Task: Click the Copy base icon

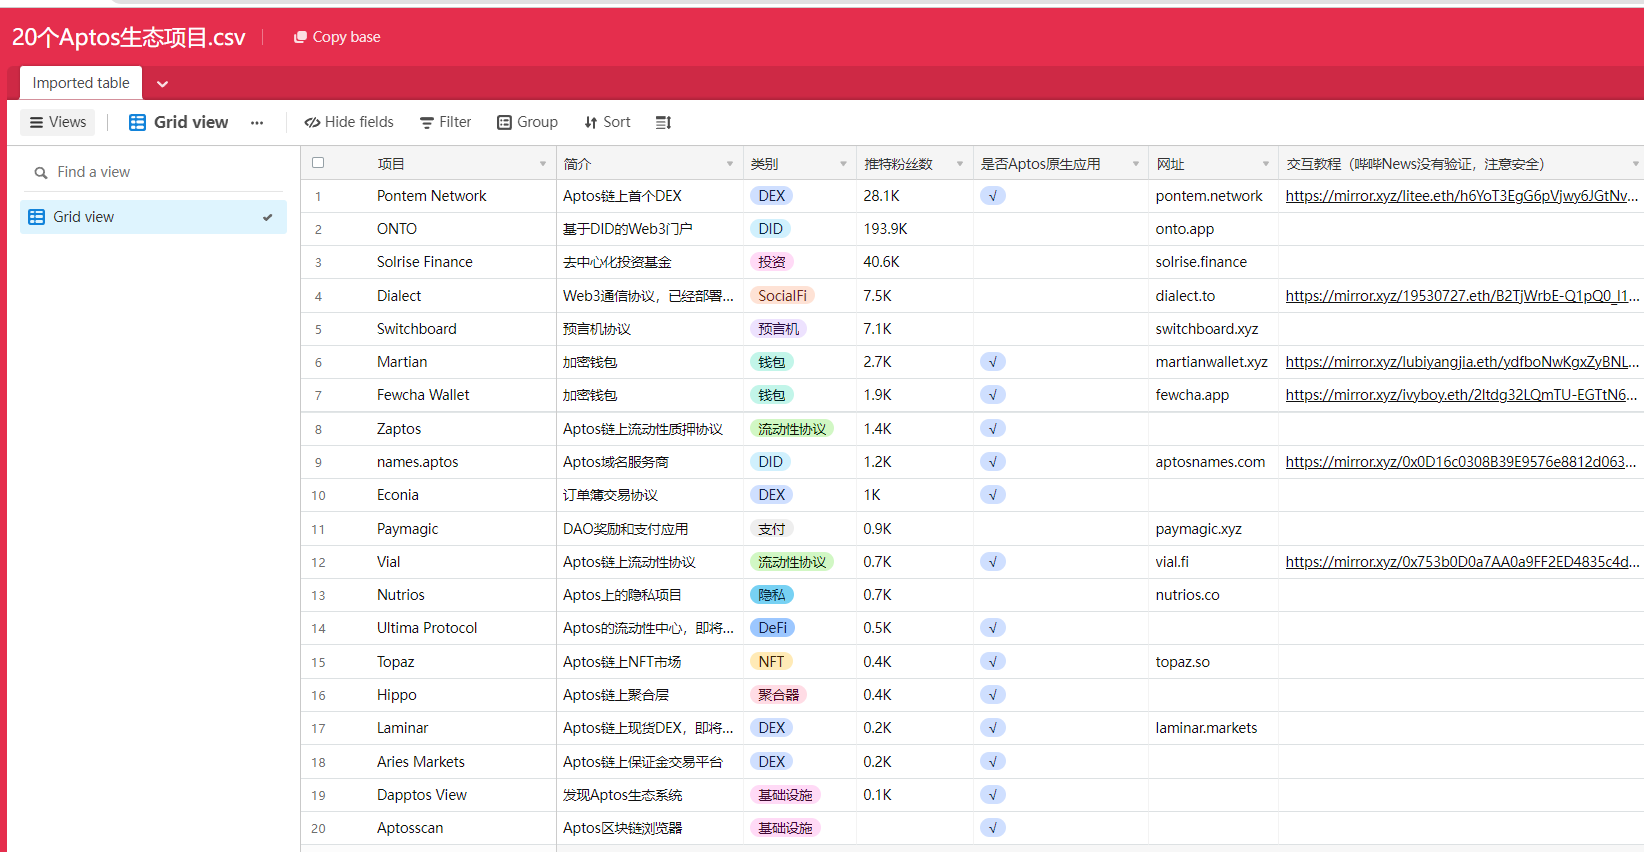Action: [300, 37]
